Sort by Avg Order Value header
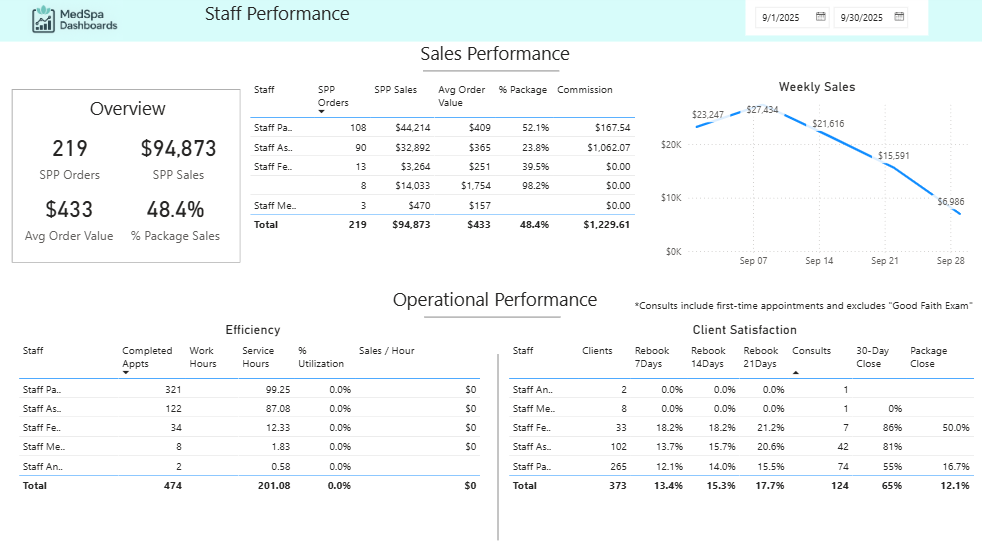 tap(461, 96)
